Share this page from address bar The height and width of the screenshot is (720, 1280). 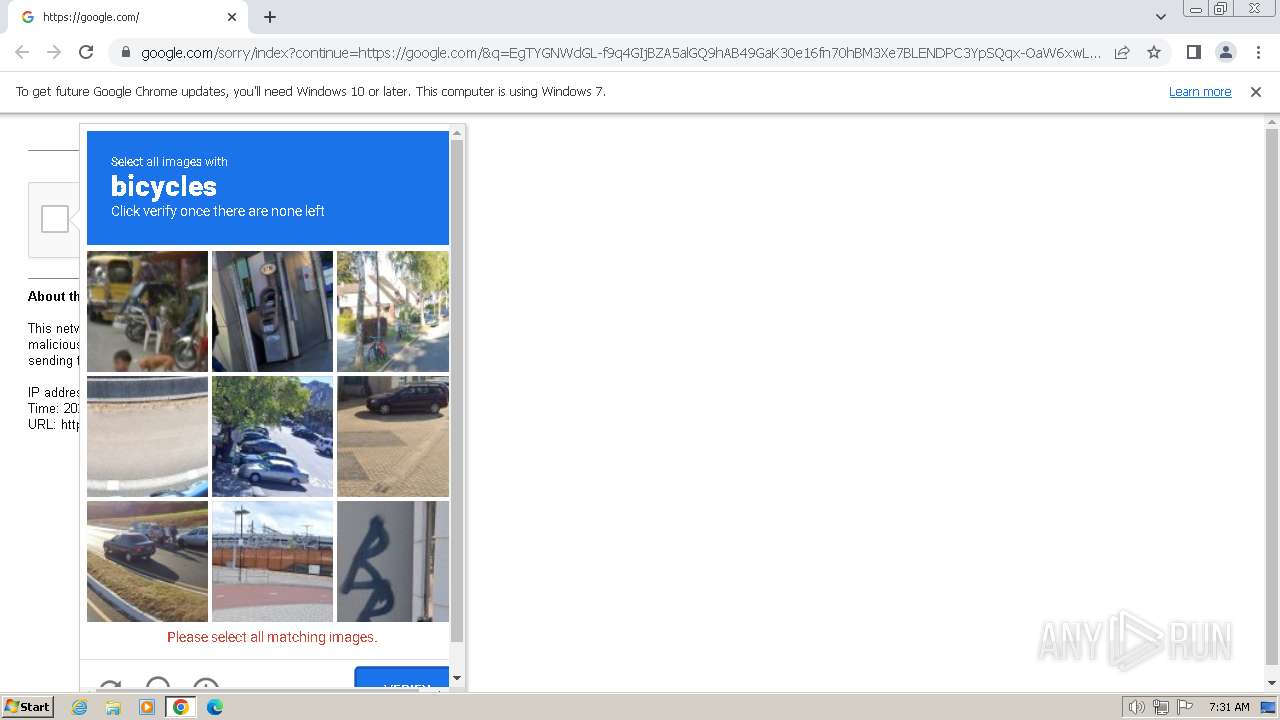tap(1122, 52)
